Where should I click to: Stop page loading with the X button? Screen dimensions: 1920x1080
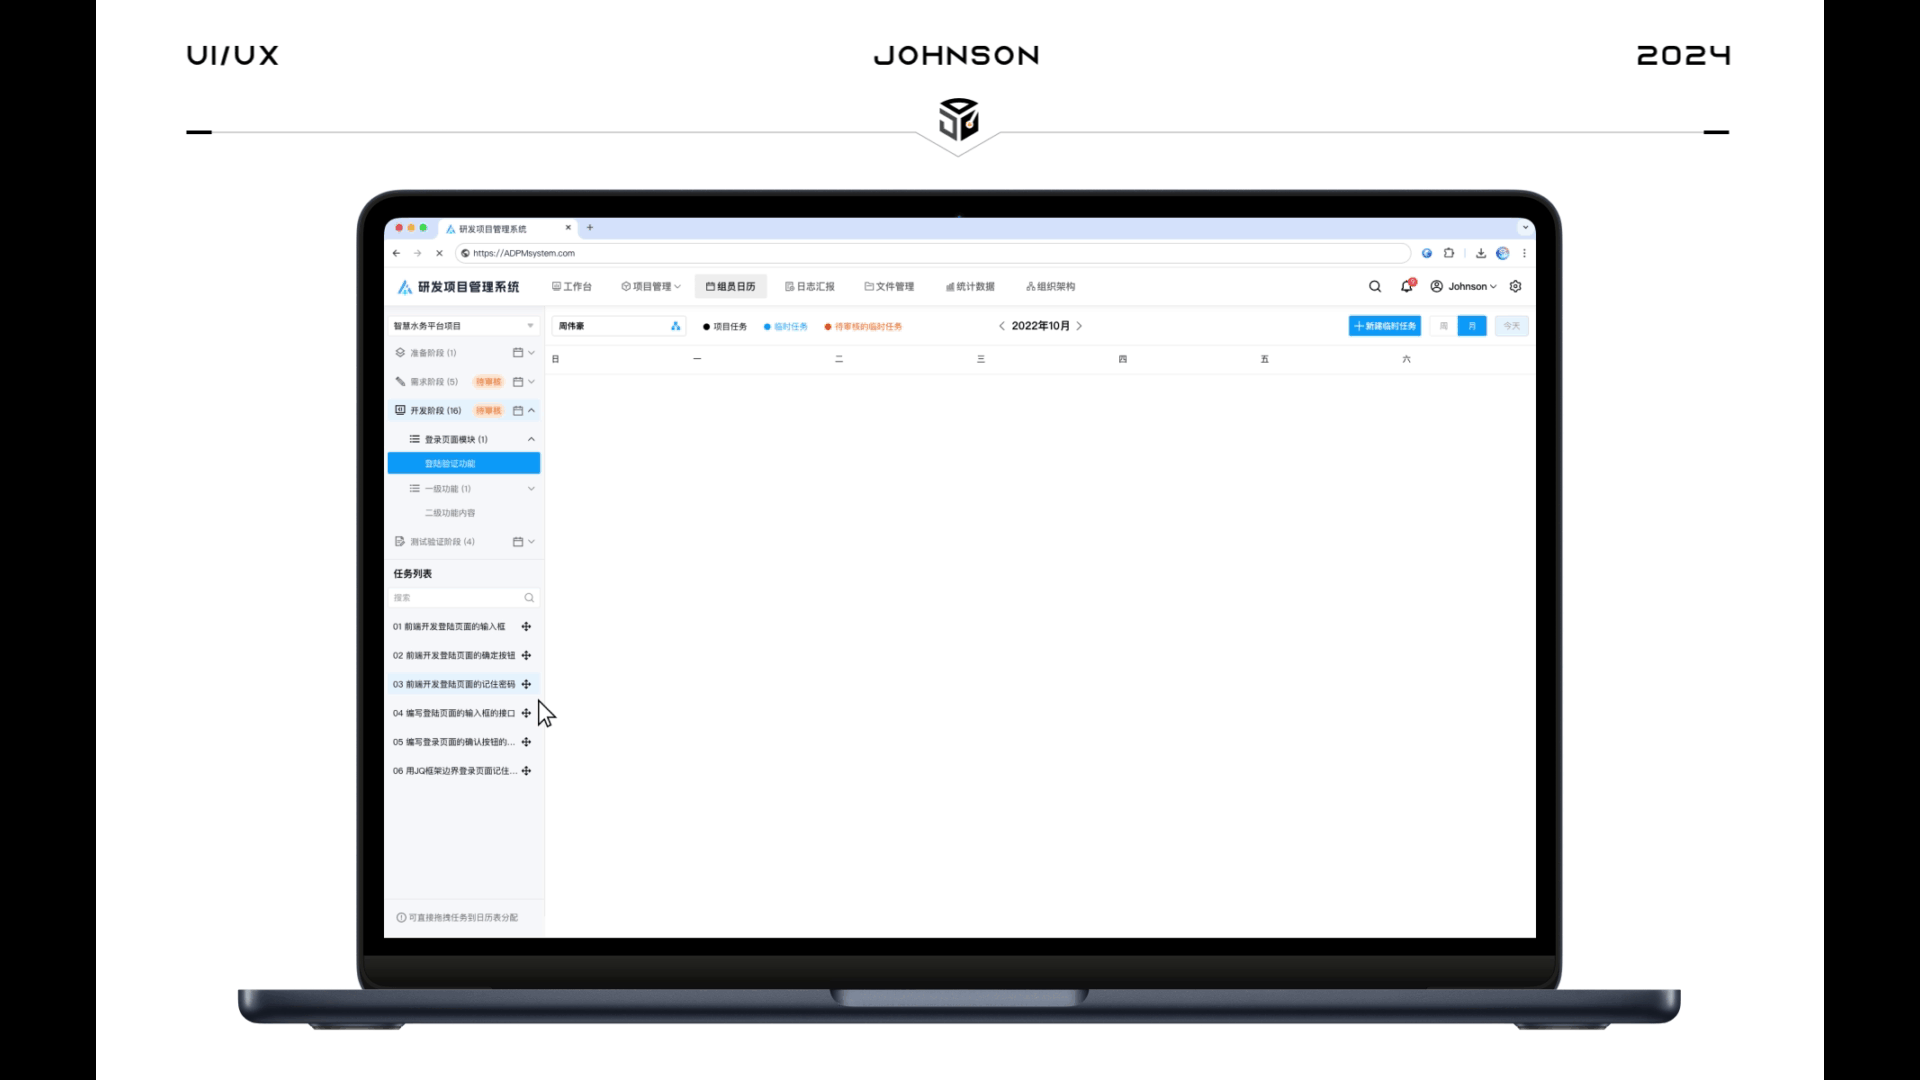pyautogui.click(x=439, y=253)
